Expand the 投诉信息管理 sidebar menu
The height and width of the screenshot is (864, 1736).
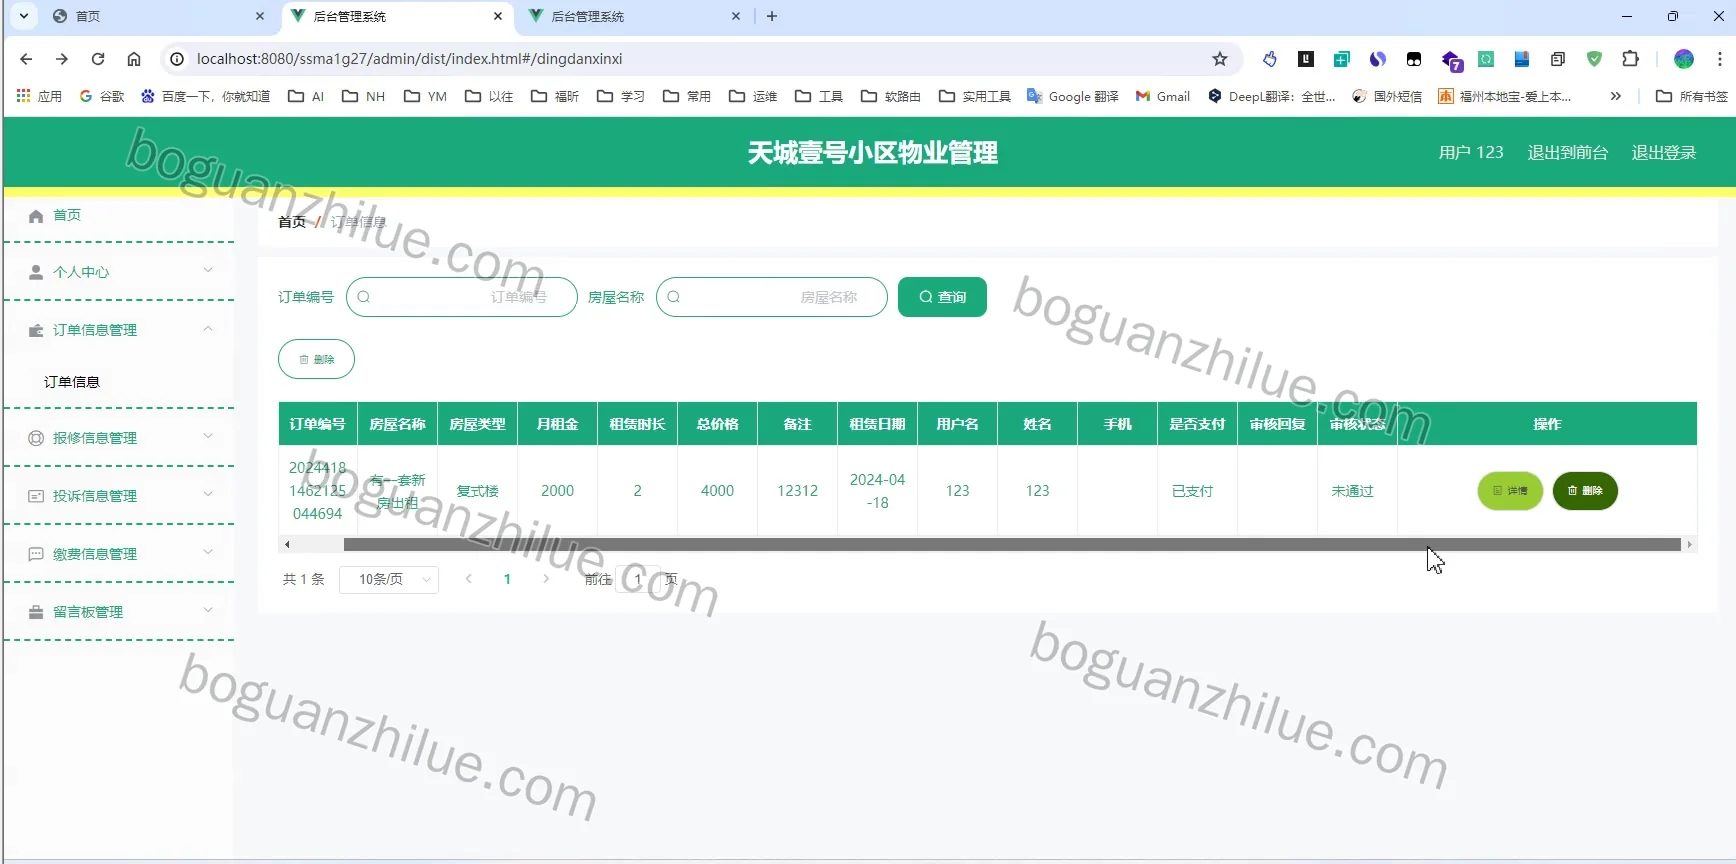pyautogui.click(x=119, y=496)
